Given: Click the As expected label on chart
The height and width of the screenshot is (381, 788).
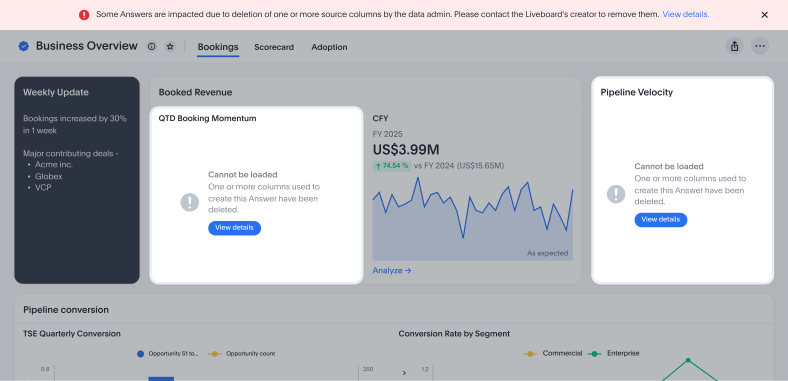Looking at the screenshot, I should [547, 253].
